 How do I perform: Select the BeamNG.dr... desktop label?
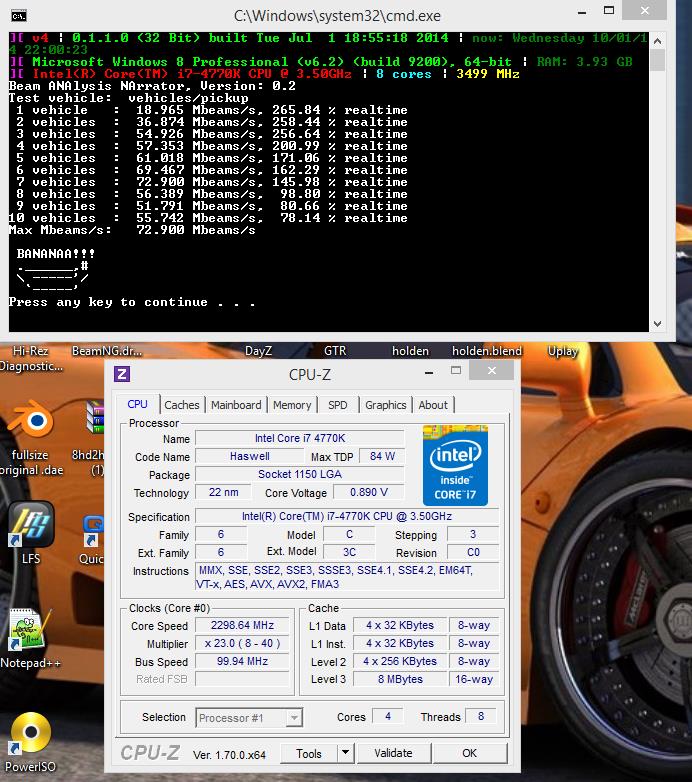coord(107,351)
